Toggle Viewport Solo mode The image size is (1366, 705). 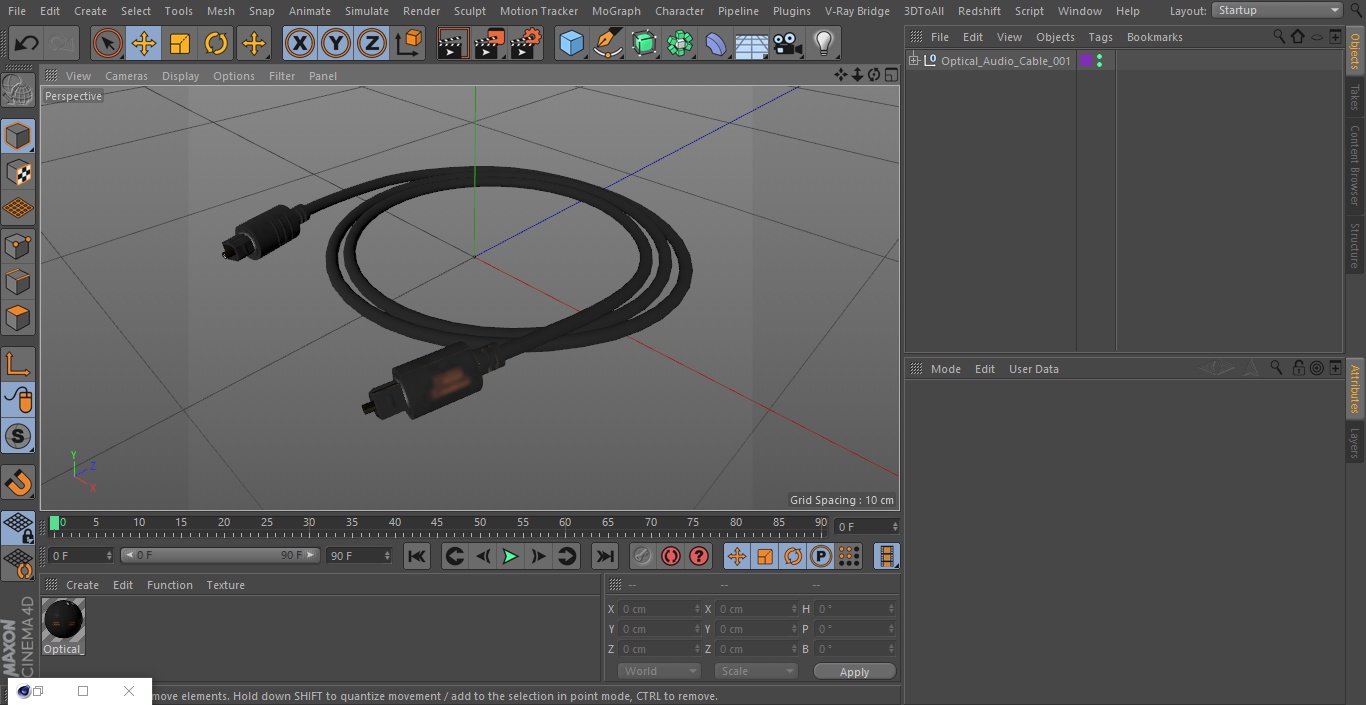18,436
